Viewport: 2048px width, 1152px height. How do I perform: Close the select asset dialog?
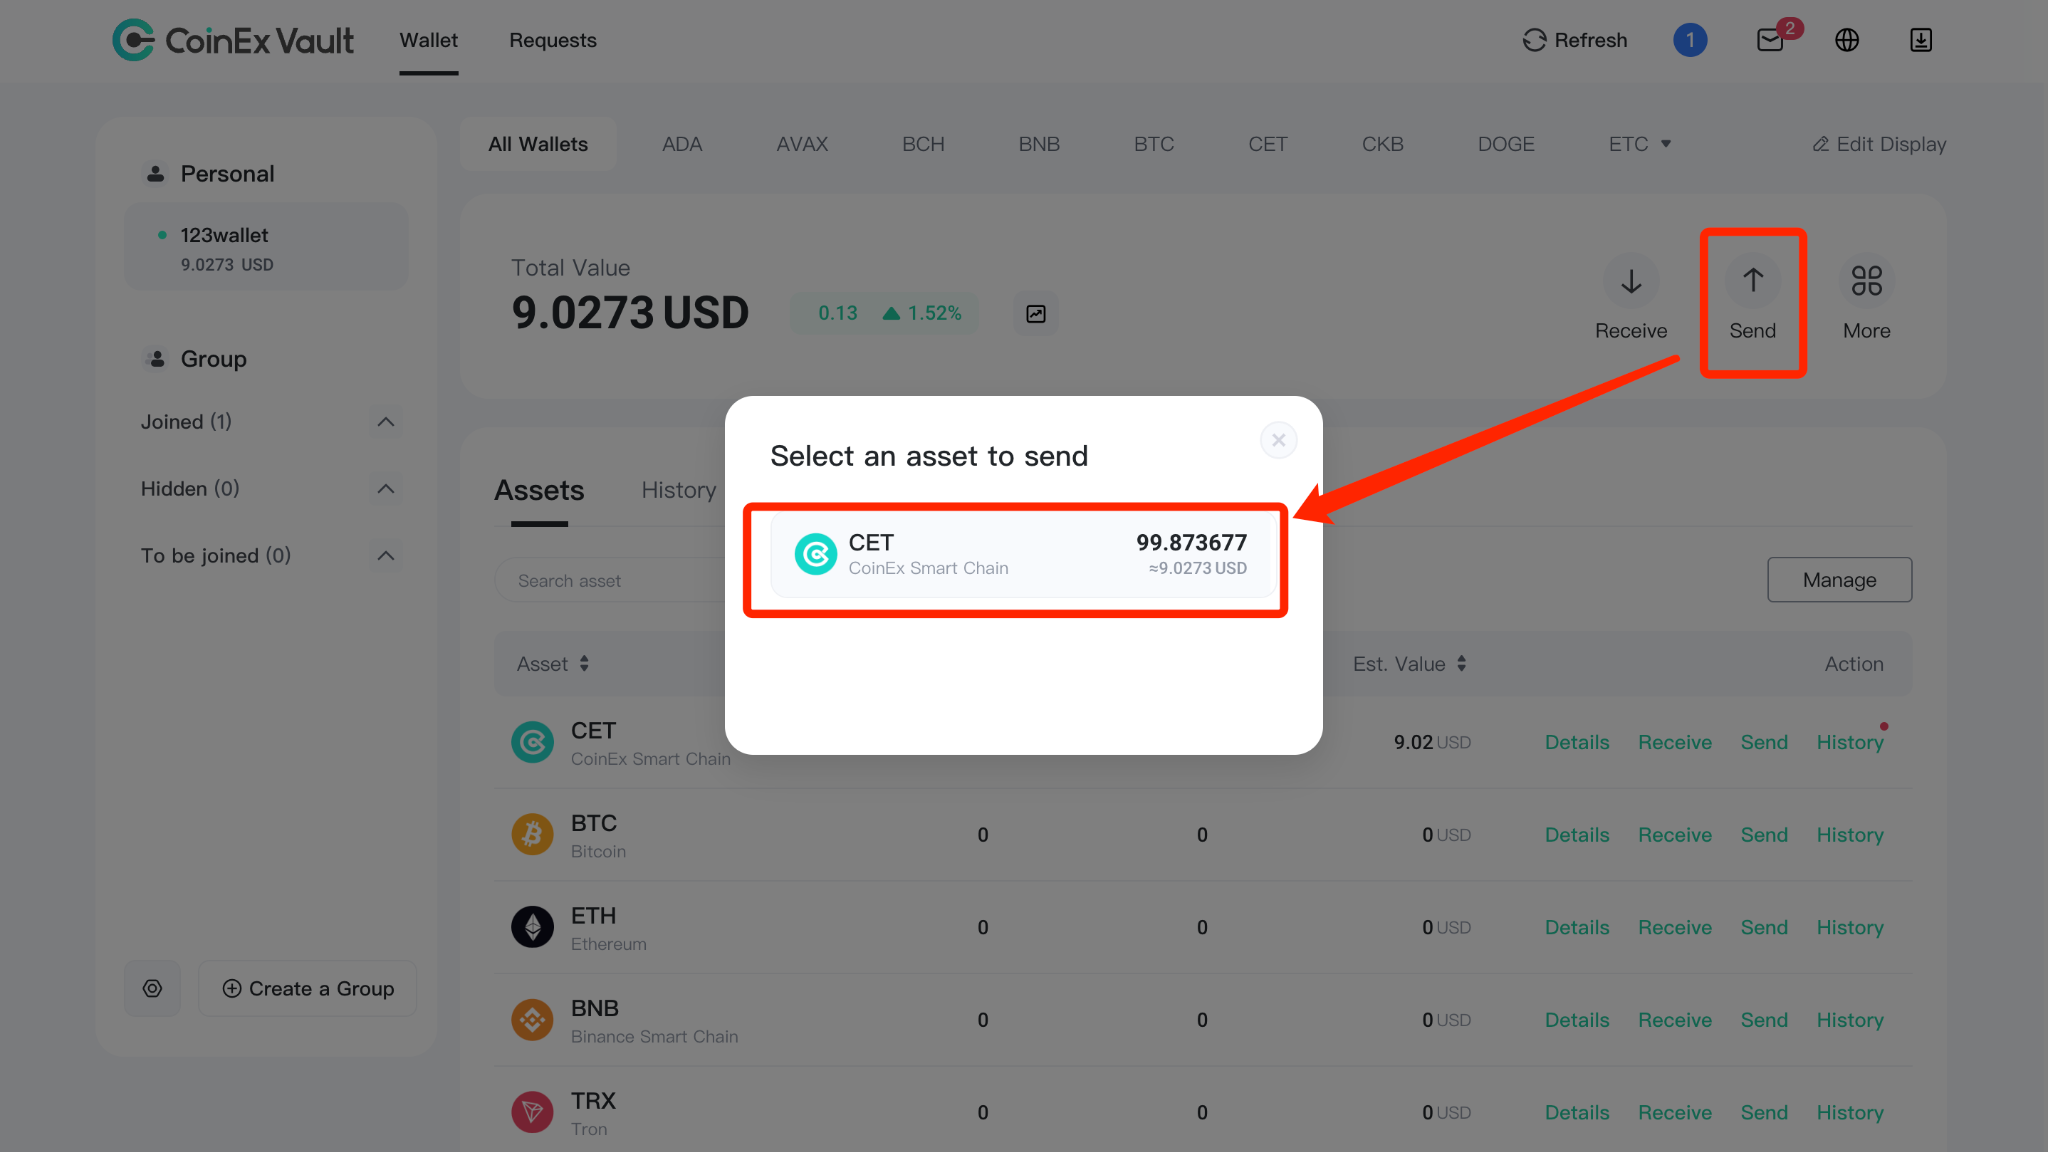pyautogui.click(x=1278, y=440)
